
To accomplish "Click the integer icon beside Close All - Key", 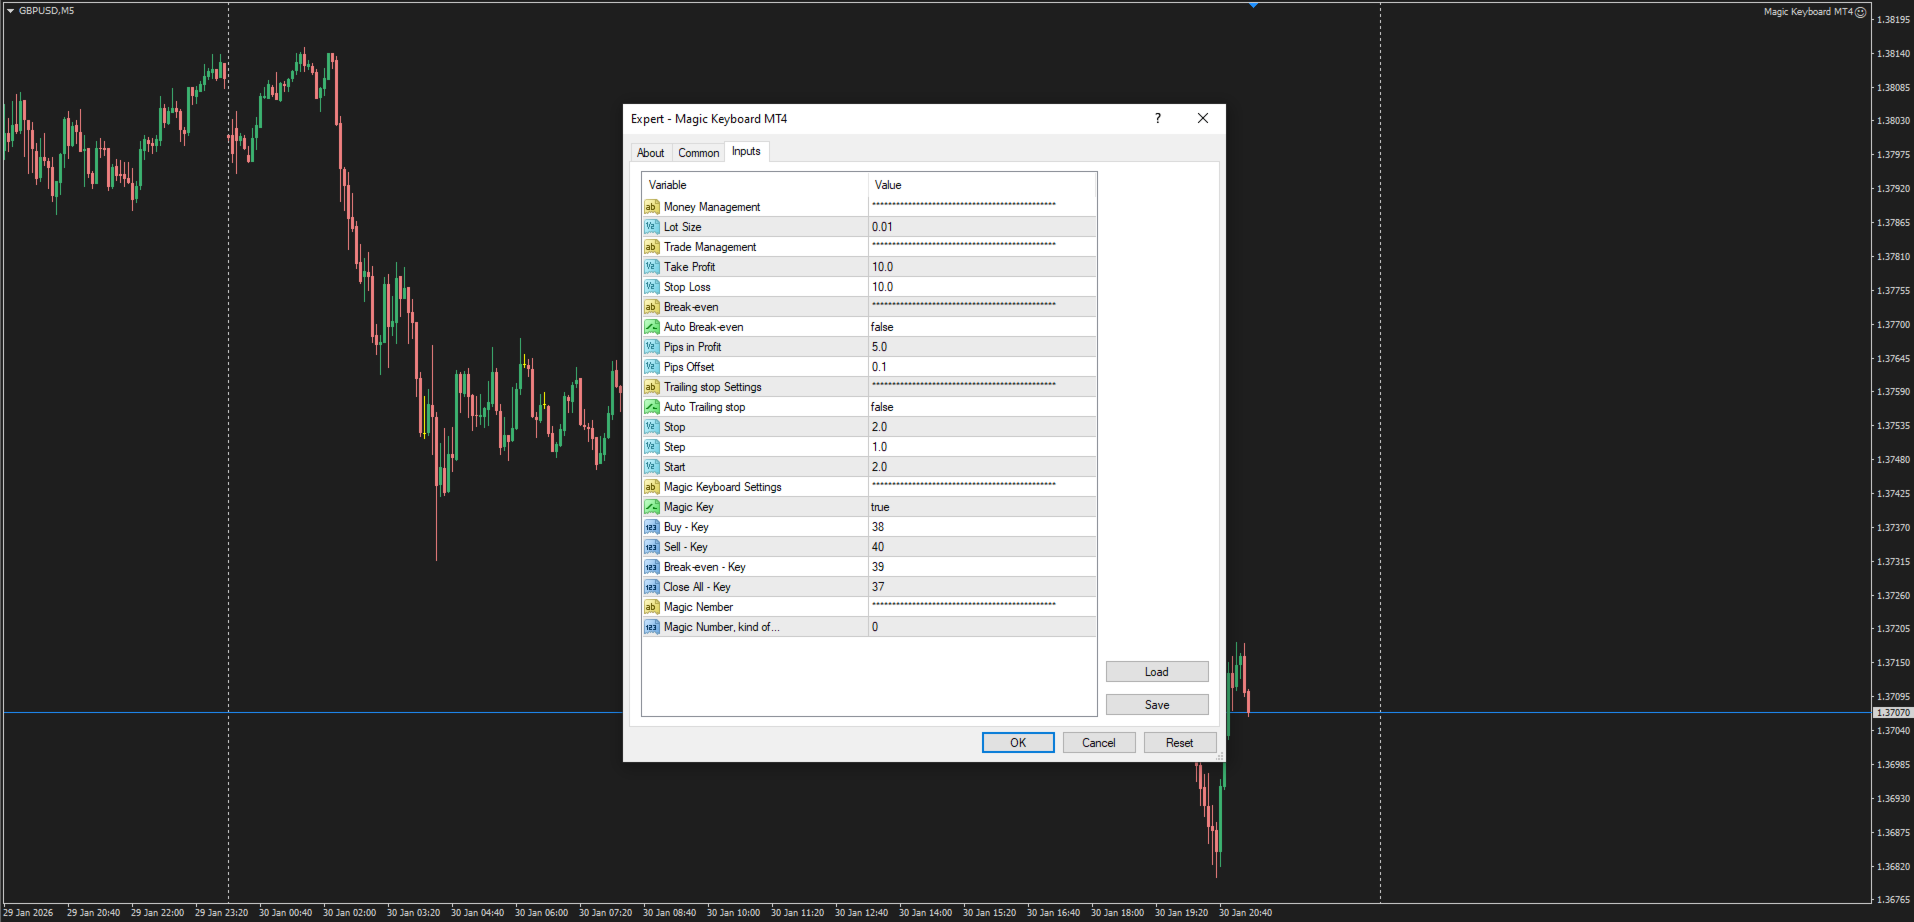I will coord(651,587).
